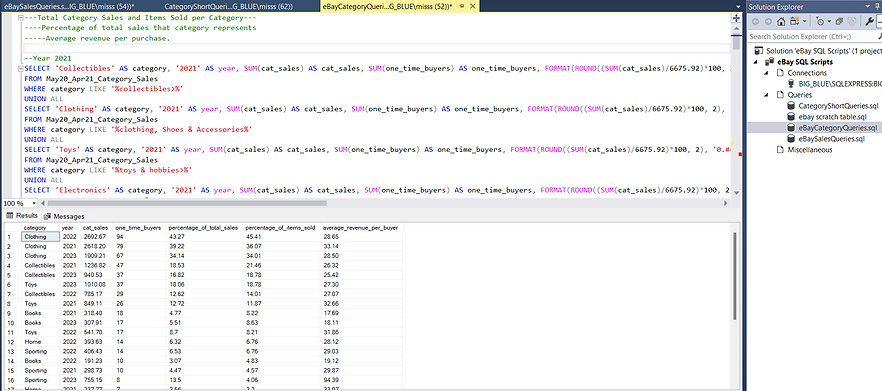Open the document tab list dropdown arrow
882x391 pixels.
click(738, 6)
